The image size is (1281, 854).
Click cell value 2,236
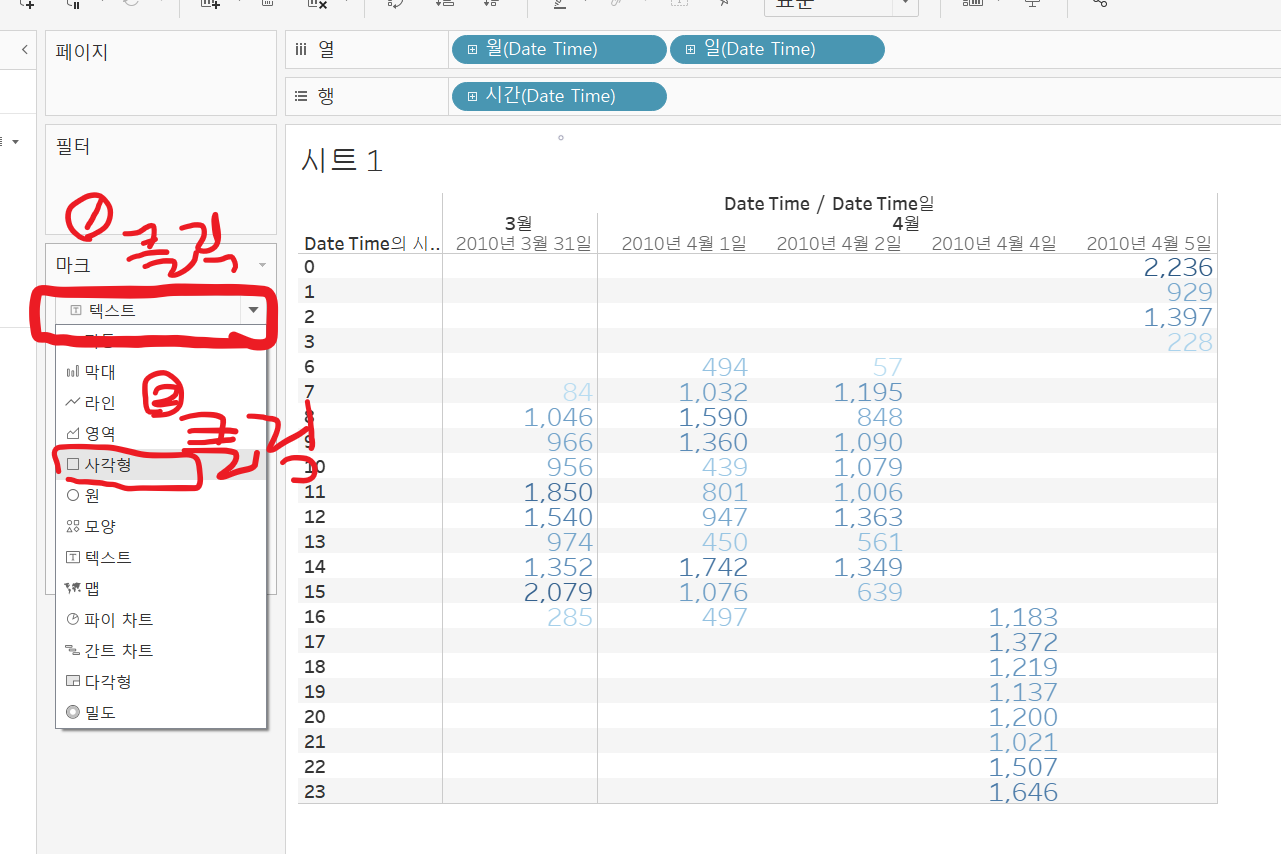coord(1178,267)
